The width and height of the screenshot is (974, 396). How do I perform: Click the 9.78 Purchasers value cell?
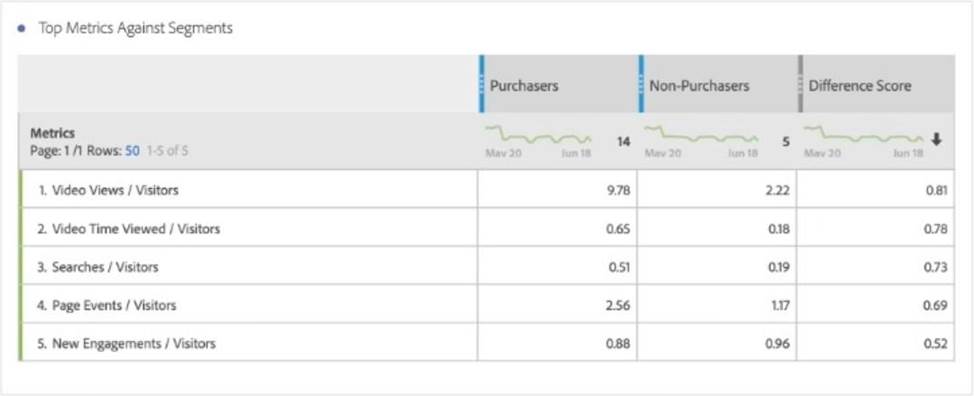[x=557, y=190]
